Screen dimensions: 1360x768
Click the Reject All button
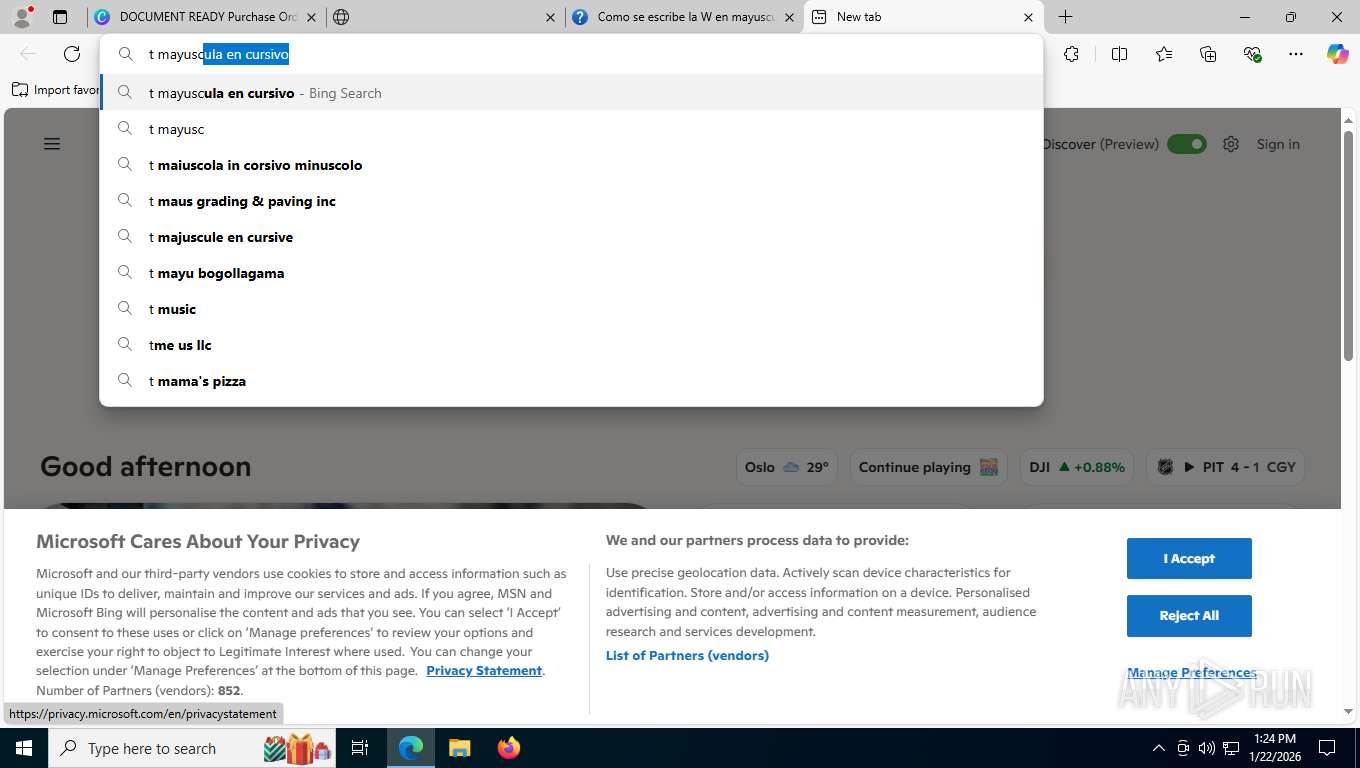[x=1189, y=615]
